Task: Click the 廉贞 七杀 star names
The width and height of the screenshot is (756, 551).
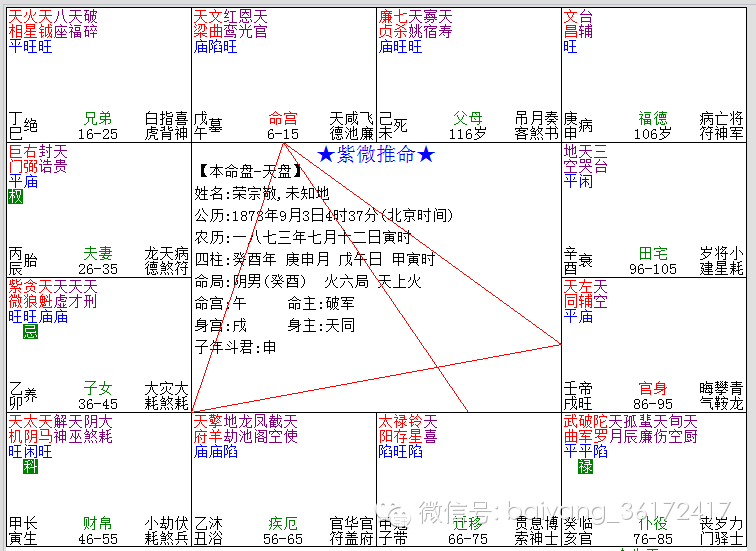Action: (x=393, y=24)
